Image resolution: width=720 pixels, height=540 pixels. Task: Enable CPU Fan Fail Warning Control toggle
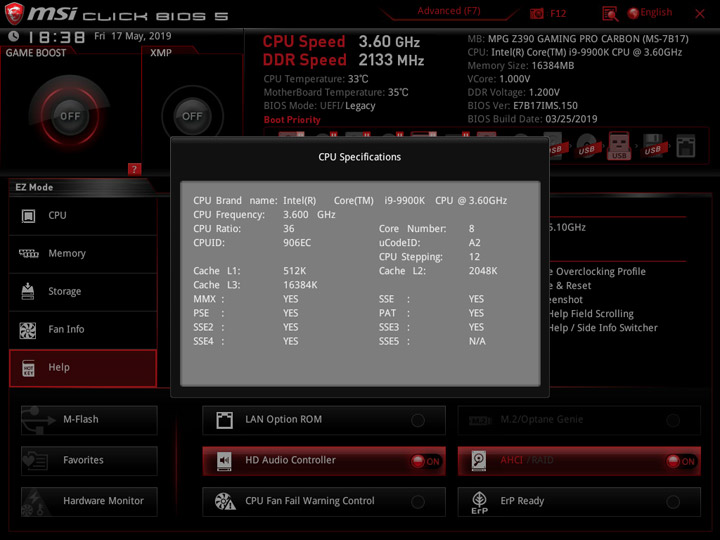point(418,502)
